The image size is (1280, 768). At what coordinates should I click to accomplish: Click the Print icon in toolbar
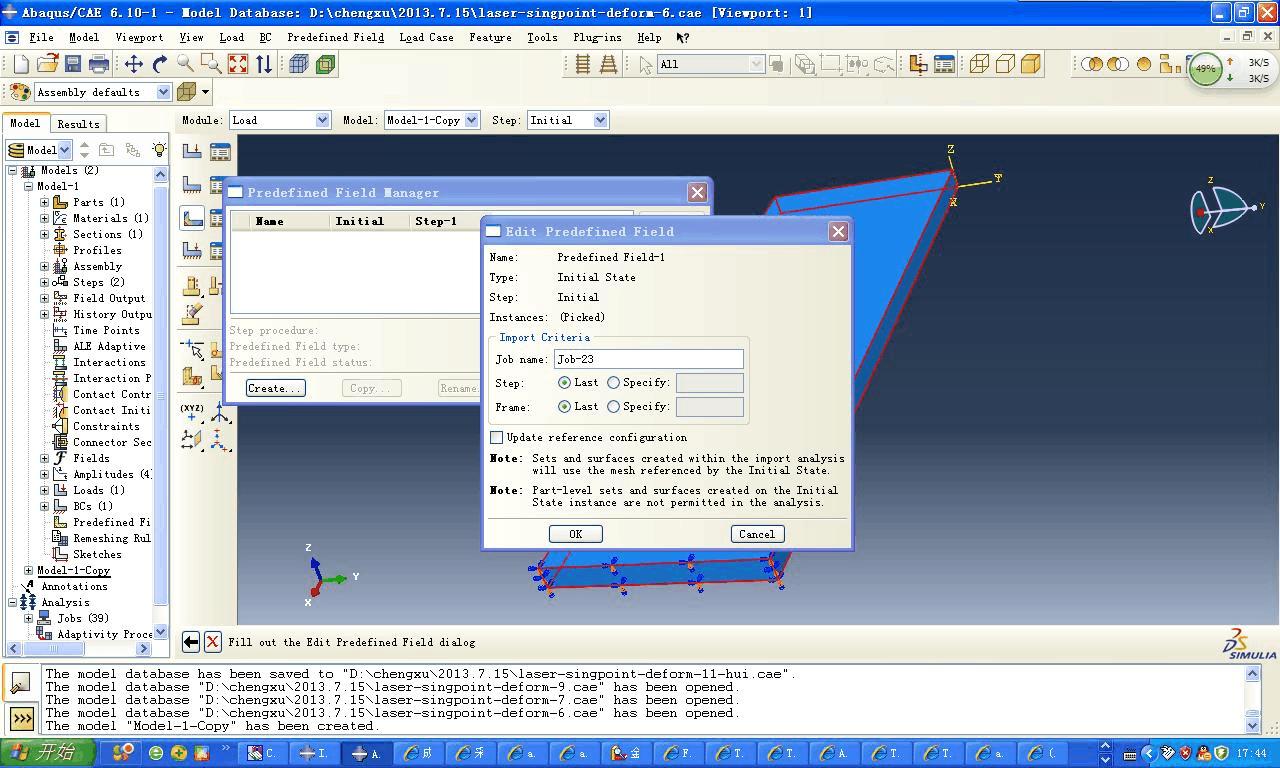98,64
